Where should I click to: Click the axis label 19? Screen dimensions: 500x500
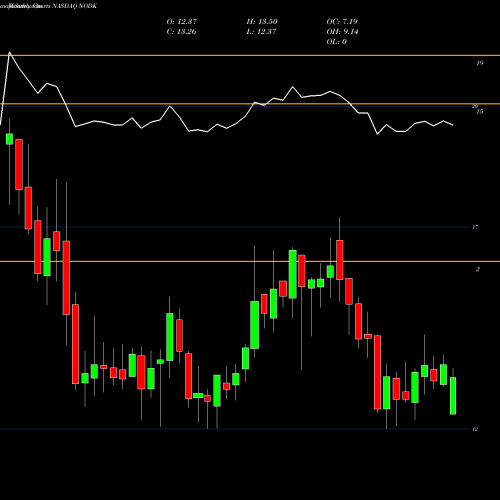click(479, 63)
